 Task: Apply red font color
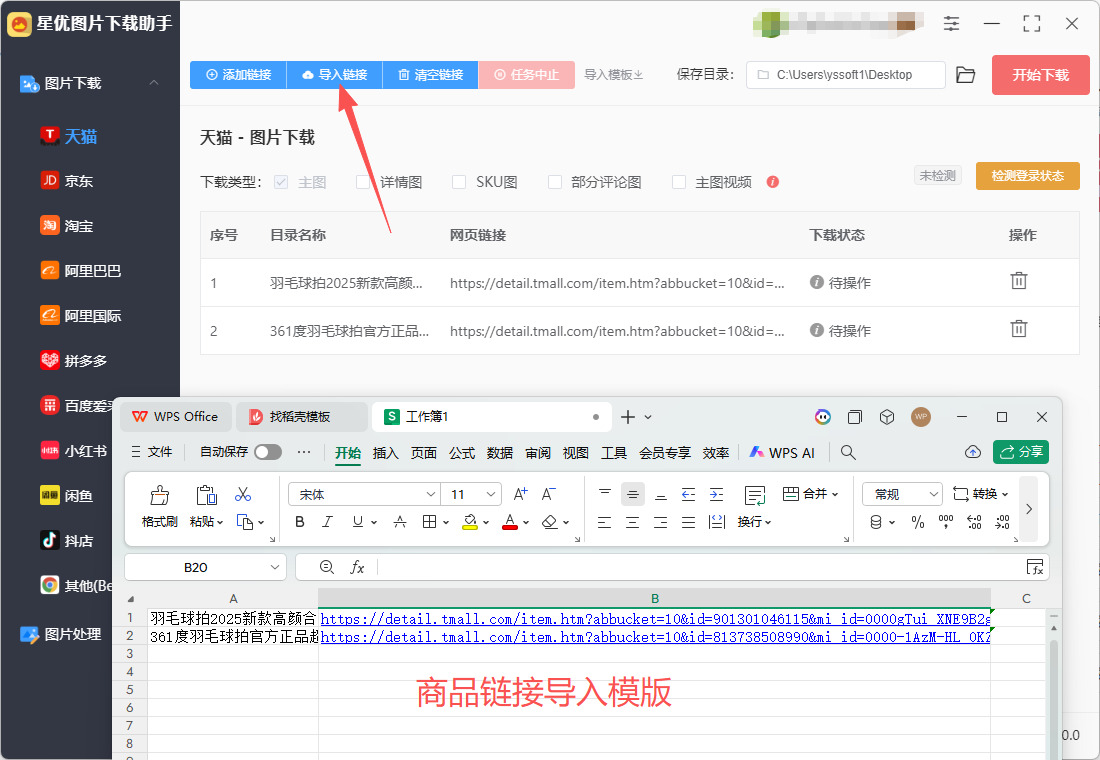[510, 522]
